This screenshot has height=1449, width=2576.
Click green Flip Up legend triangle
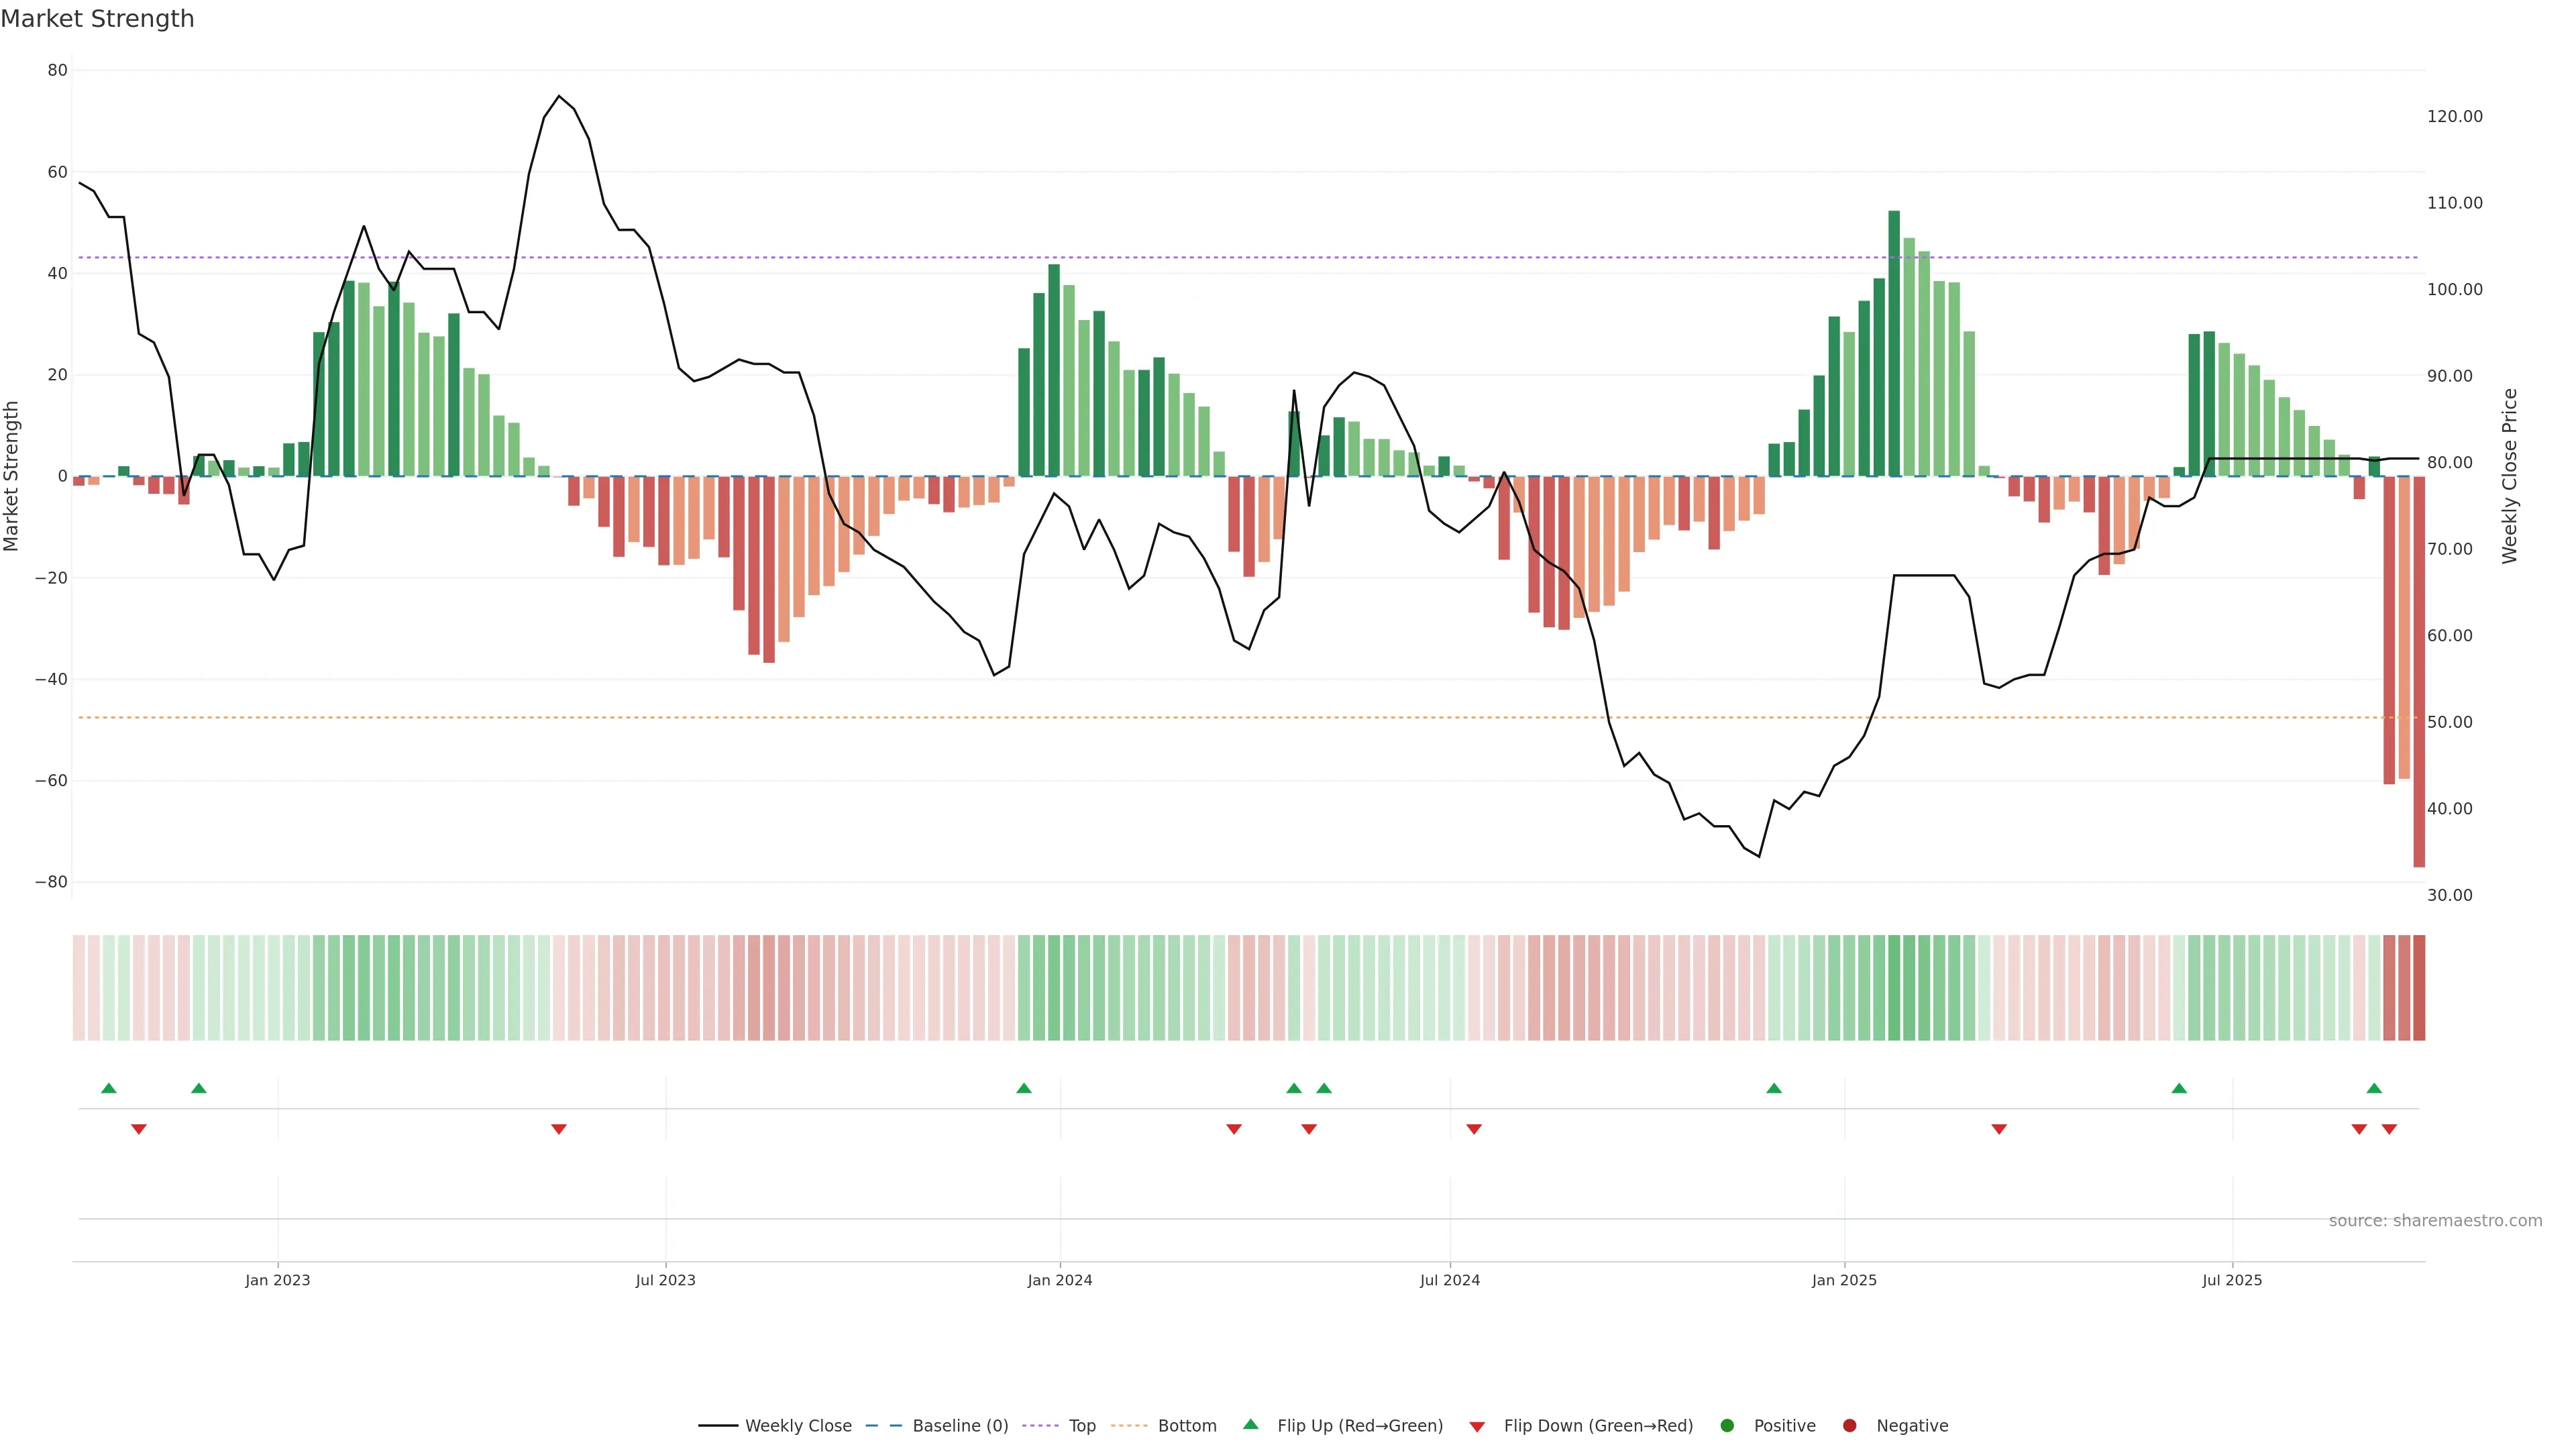point(1250,1424)
